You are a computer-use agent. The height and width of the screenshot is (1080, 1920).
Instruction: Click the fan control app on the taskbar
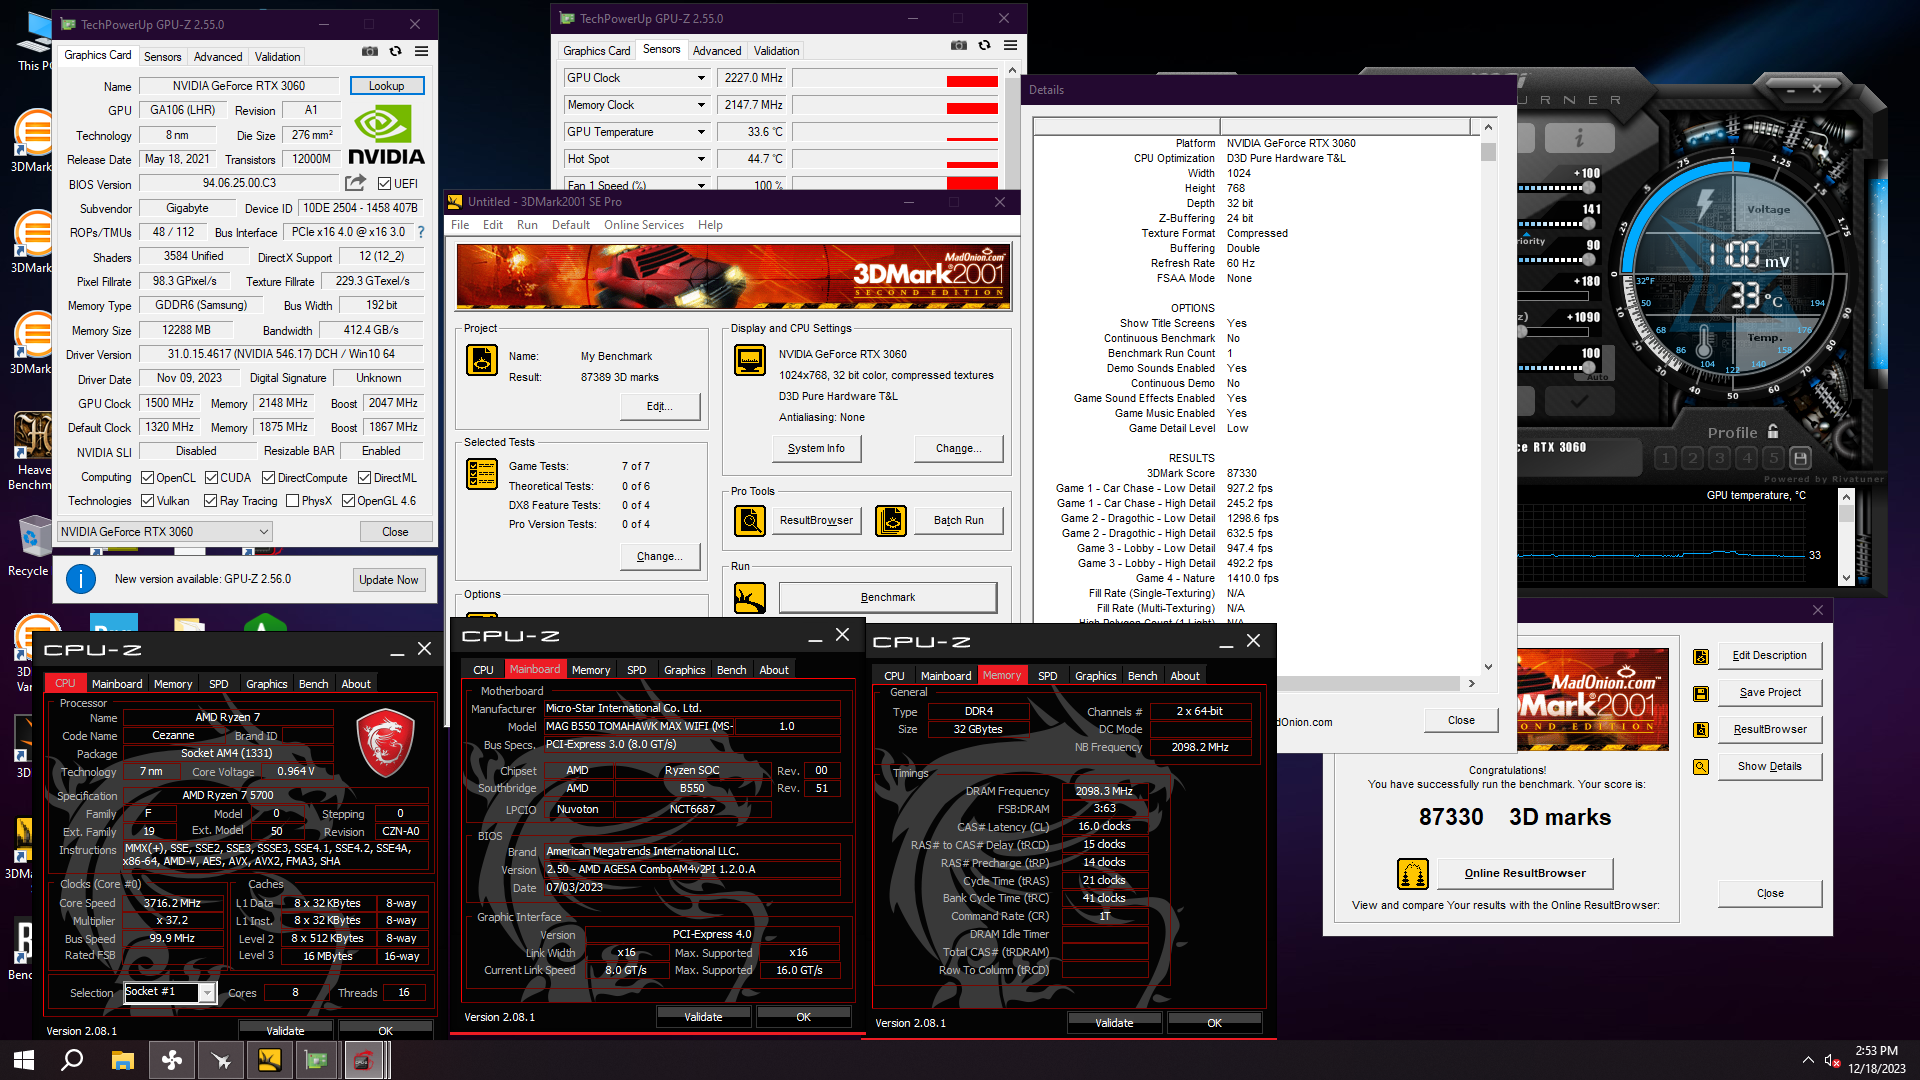click(x=172, y=1060)
